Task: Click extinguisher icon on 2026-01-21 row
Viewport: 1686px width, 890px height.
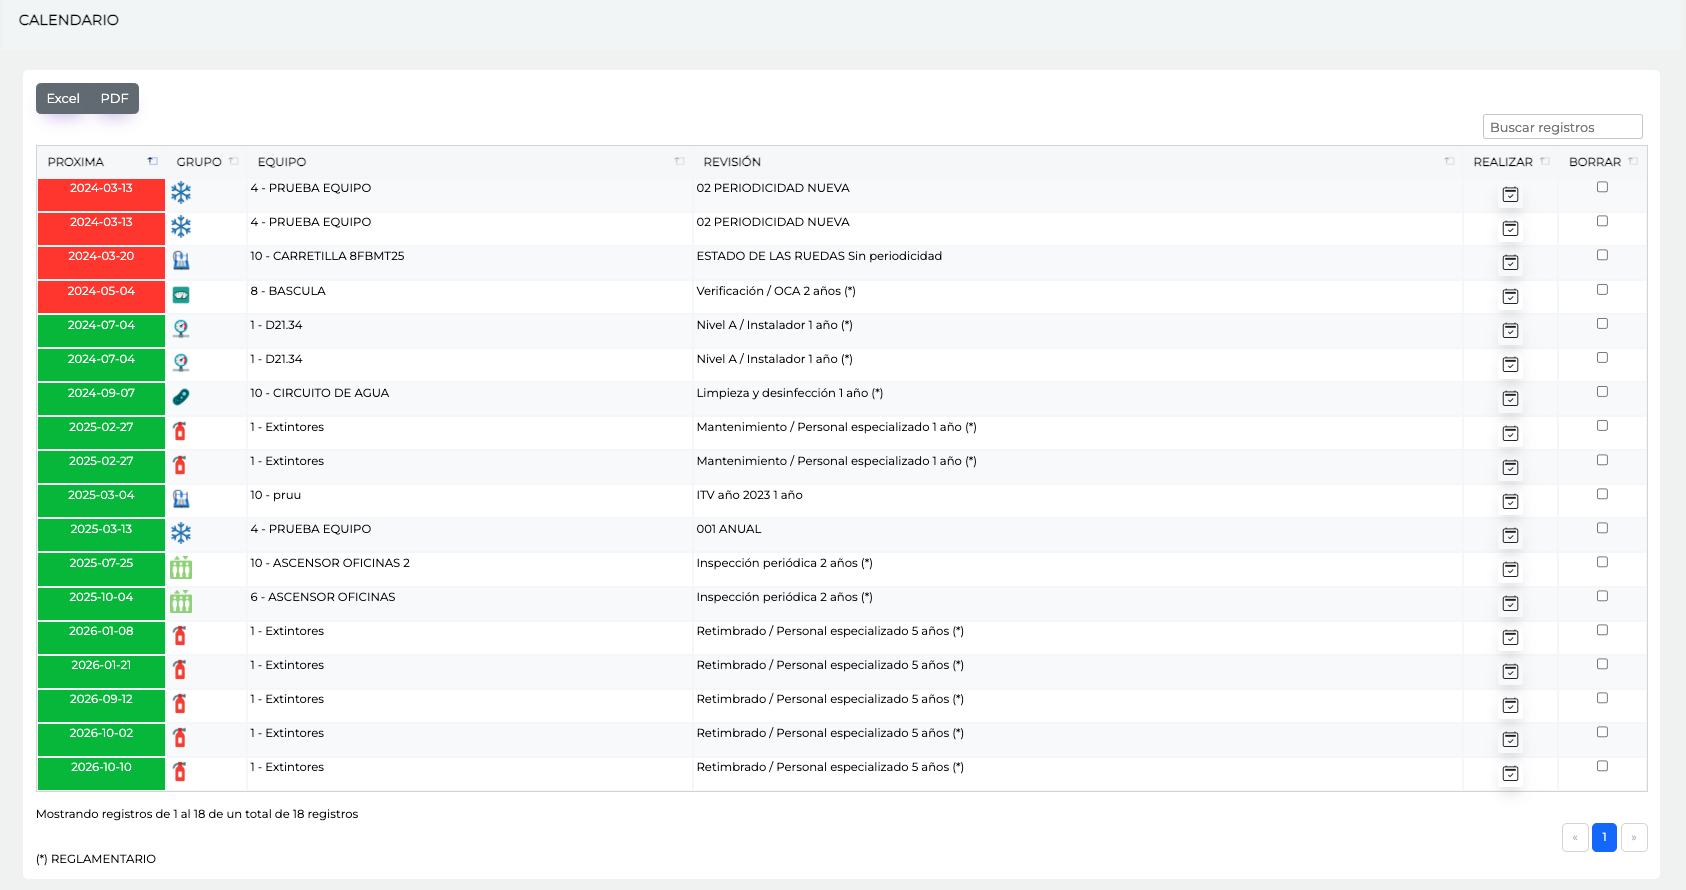Action: (180, 669)
